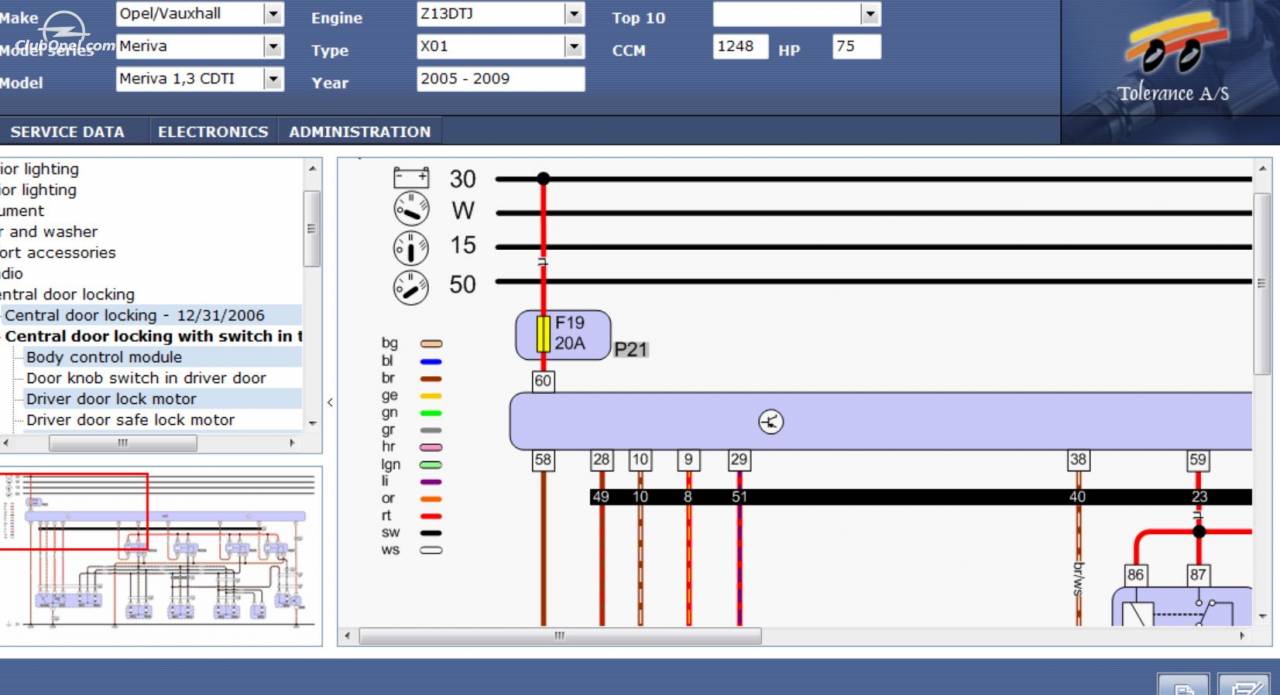This screenshot has width=1280, height=695.
Task: Click the transistor symbol in the control module
Action: [770, 421]
